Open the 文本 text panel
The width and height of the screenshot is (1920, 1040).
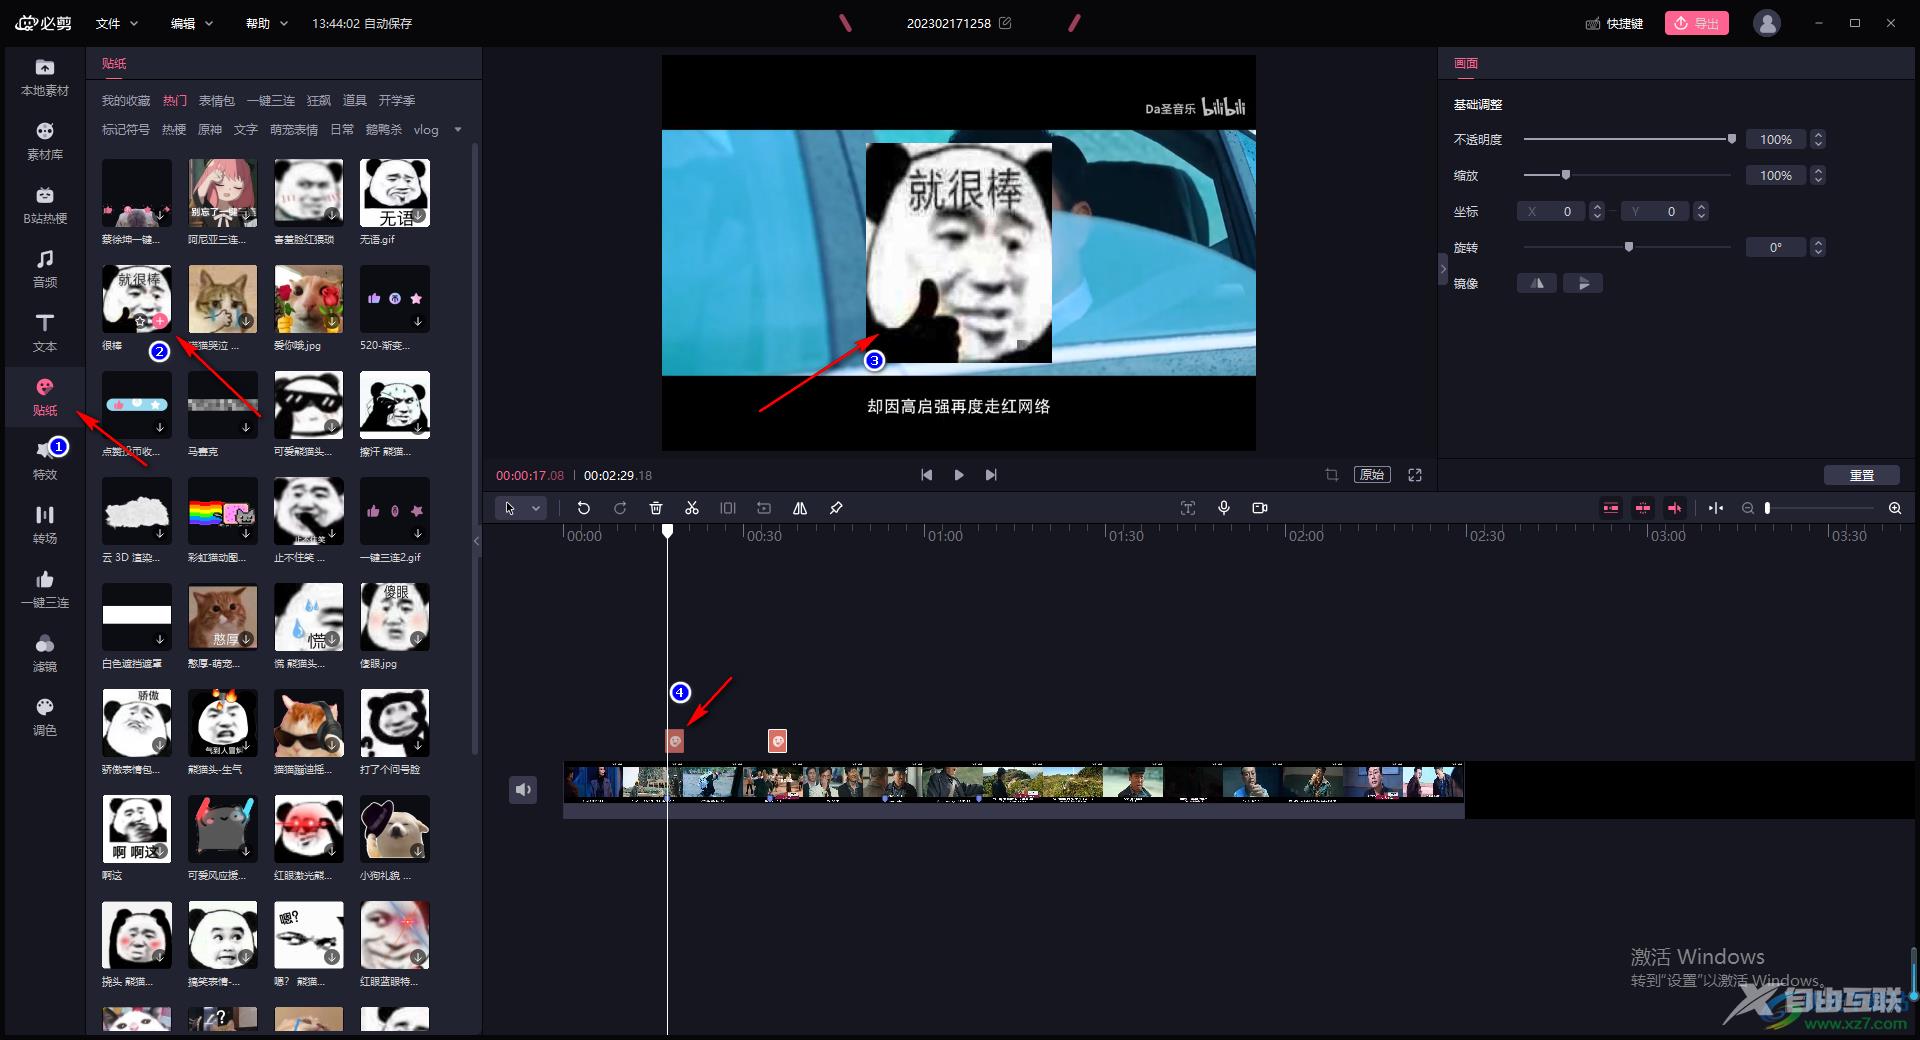tap(45, 333)
